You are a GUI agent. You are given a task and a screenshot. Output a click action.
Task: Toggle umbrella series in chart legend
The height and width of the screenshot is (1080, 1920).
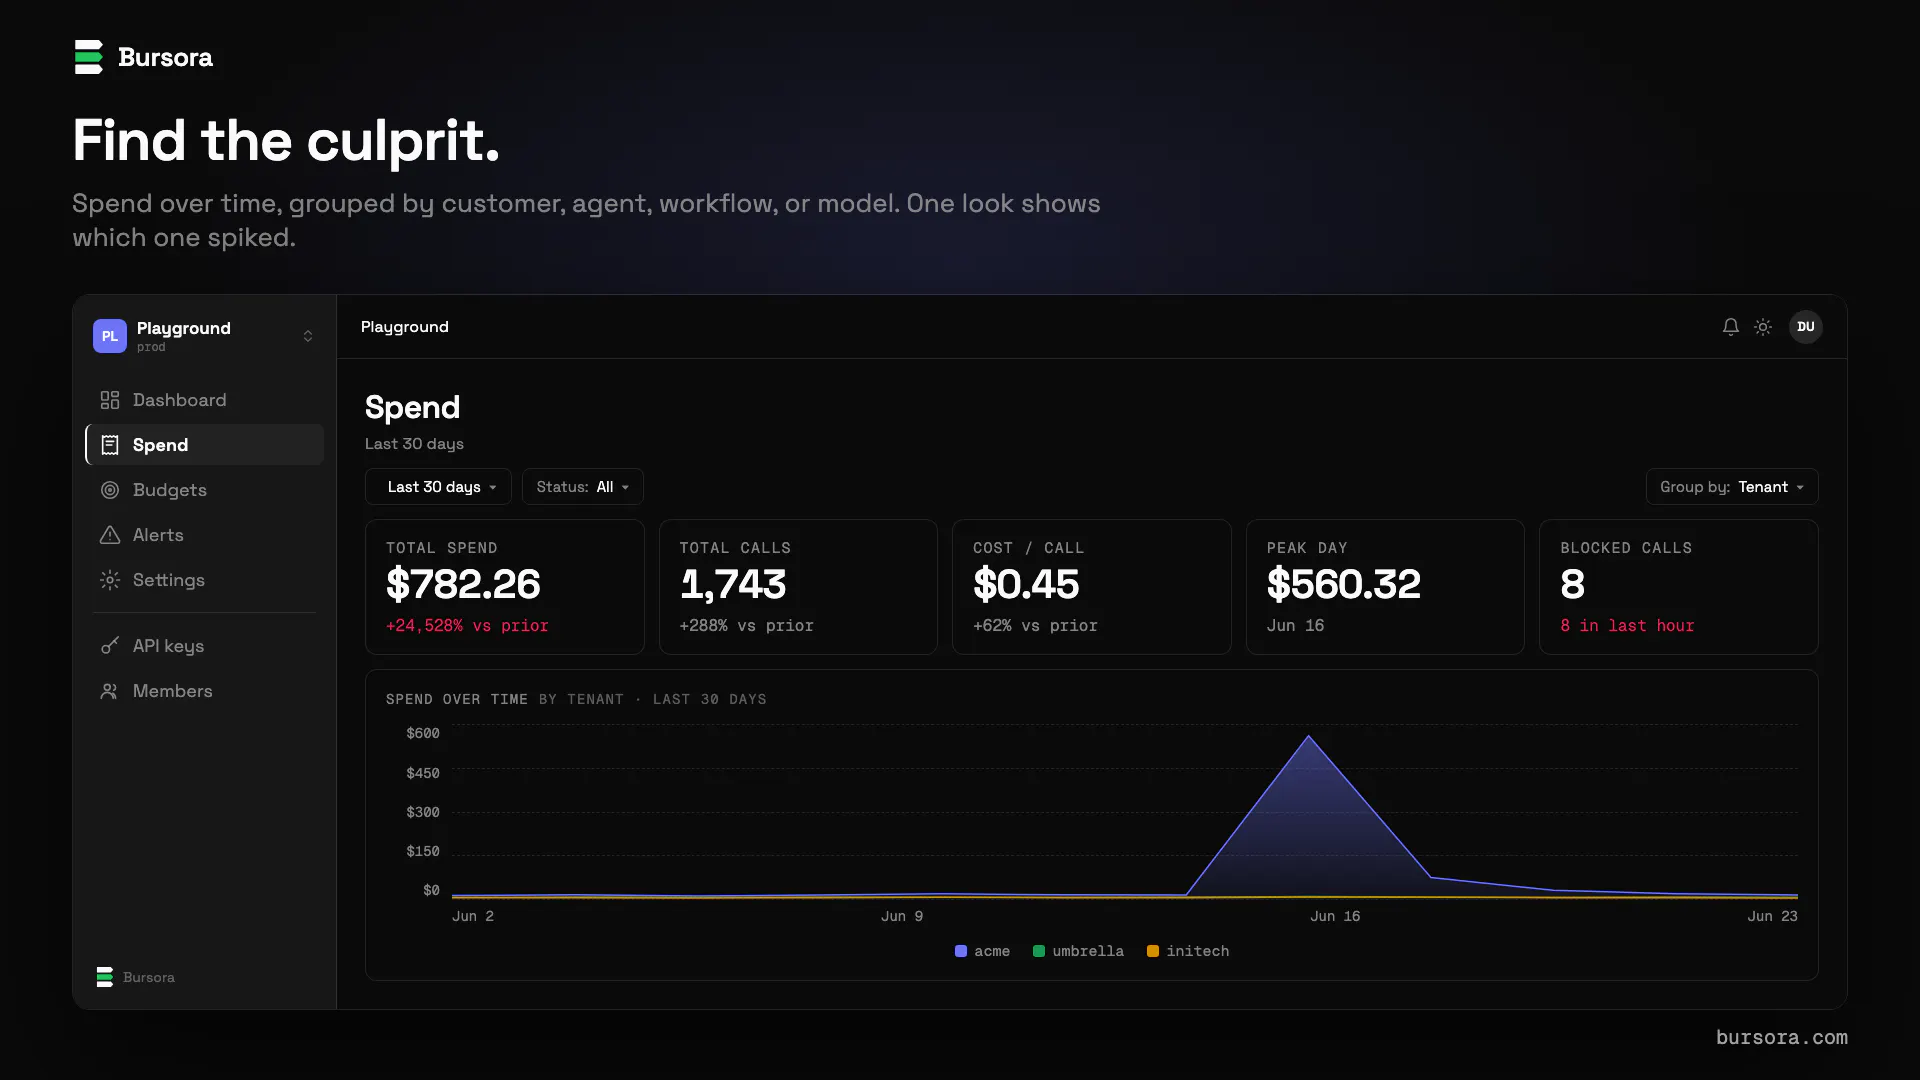[1078, 951]
